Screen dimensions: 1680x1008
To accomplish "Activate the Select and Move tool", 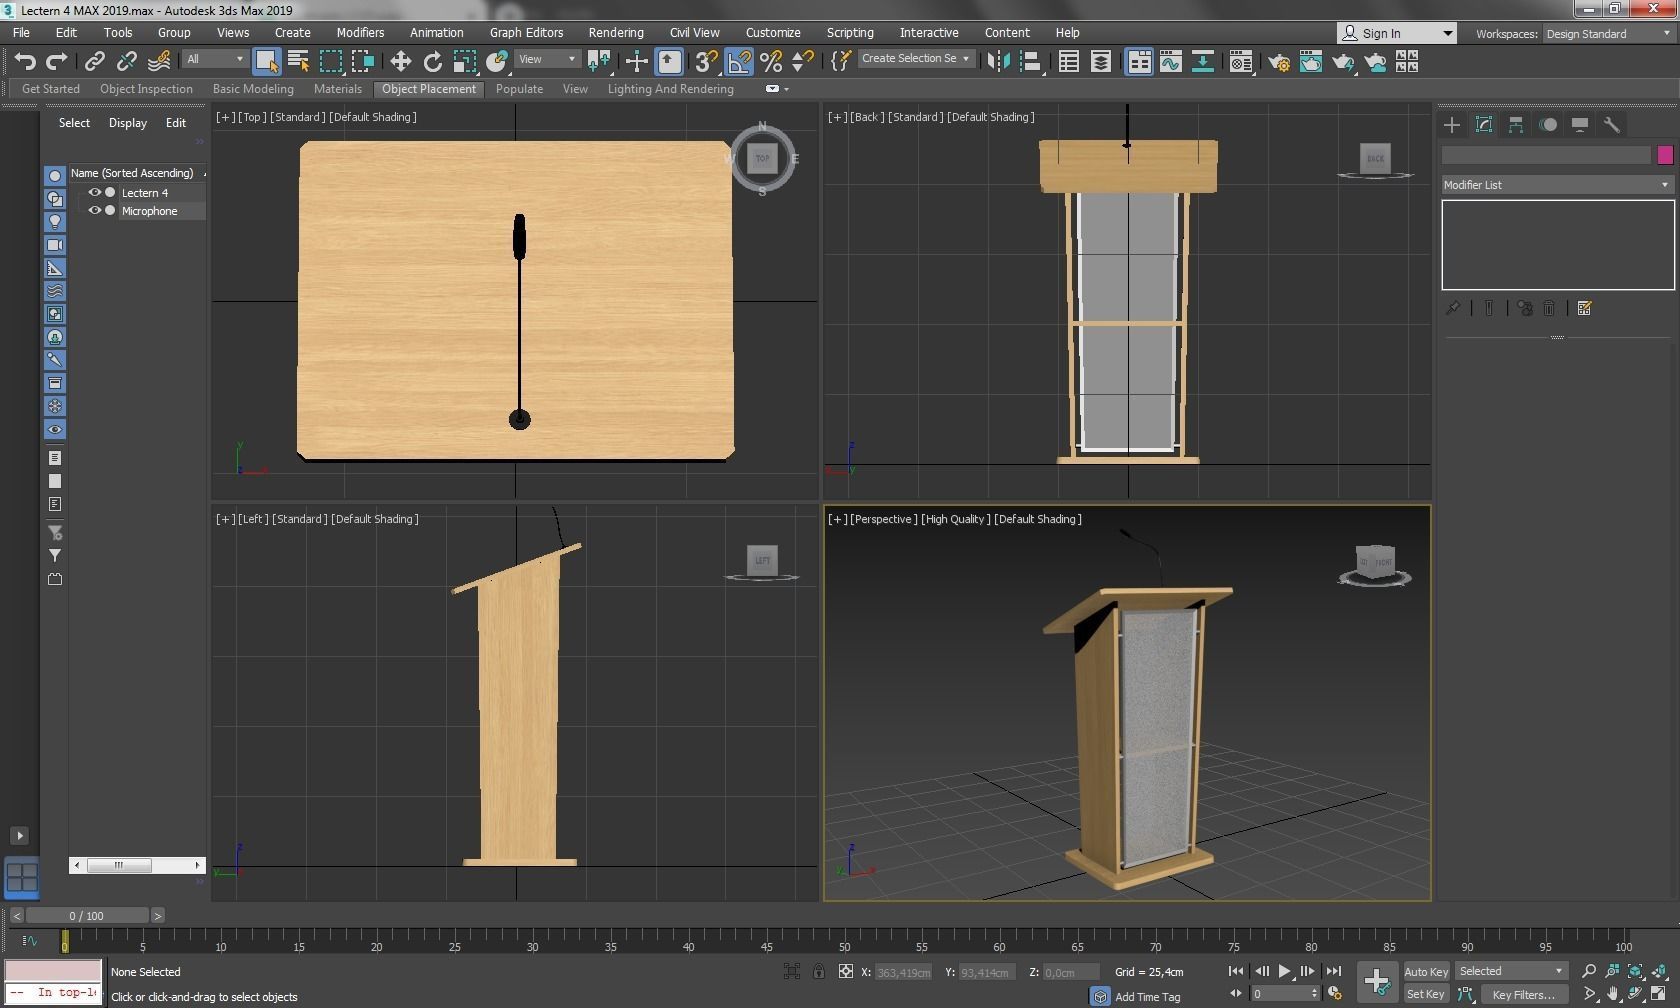I will point(400,62).
